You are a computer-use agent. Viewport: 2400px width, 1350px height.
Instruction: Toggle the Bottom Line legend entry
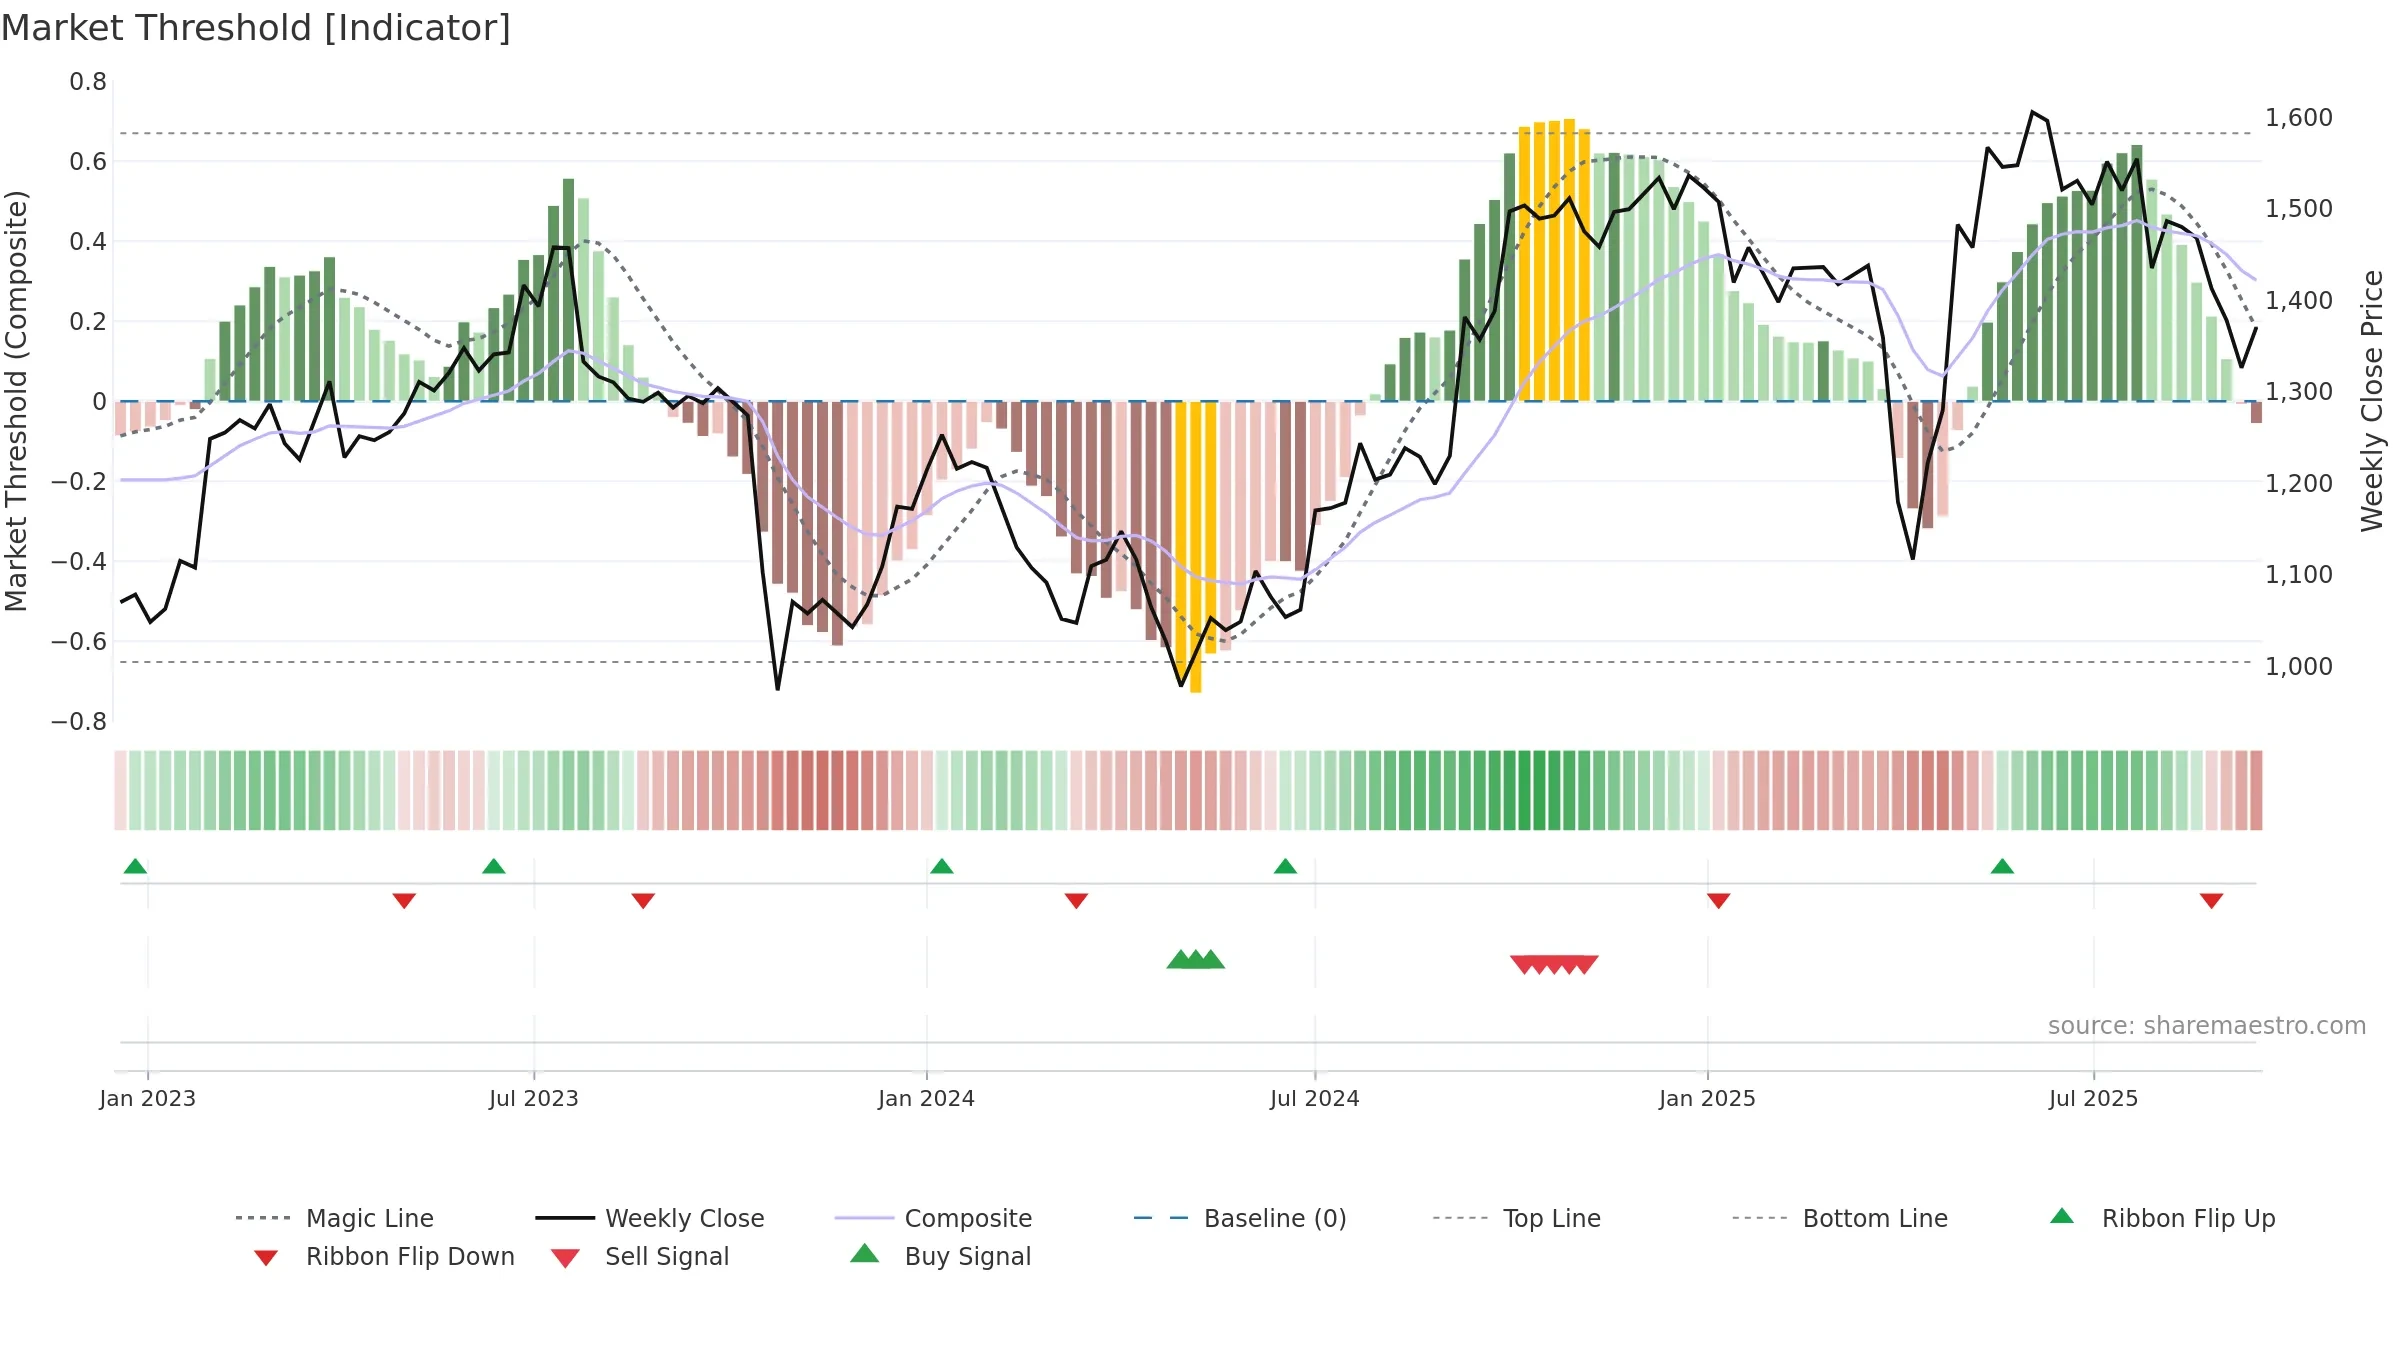[1840, 1218]
